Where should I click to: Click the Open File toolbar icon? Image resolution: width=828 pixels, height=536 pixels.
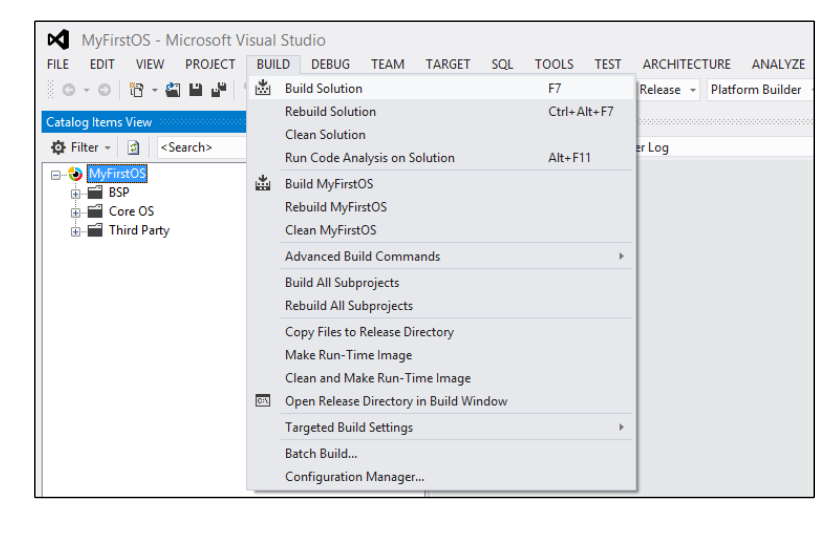[173, 90]
